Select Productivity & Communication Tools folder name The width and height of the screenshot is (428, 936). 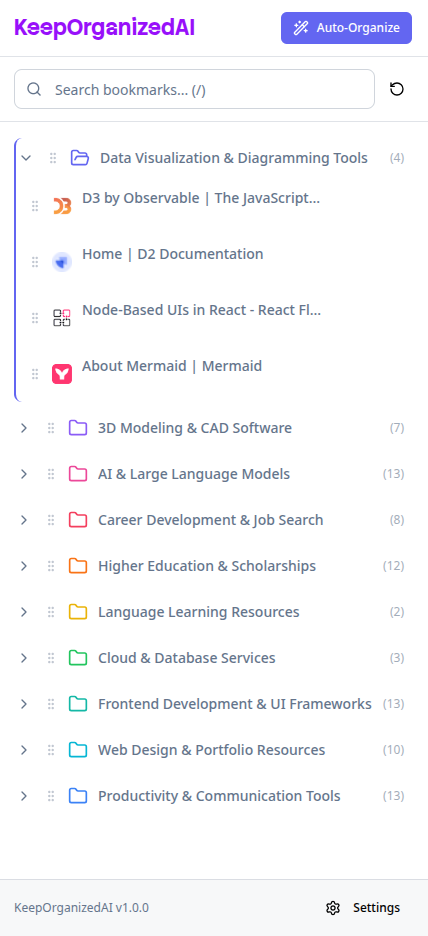pos(219,796)
